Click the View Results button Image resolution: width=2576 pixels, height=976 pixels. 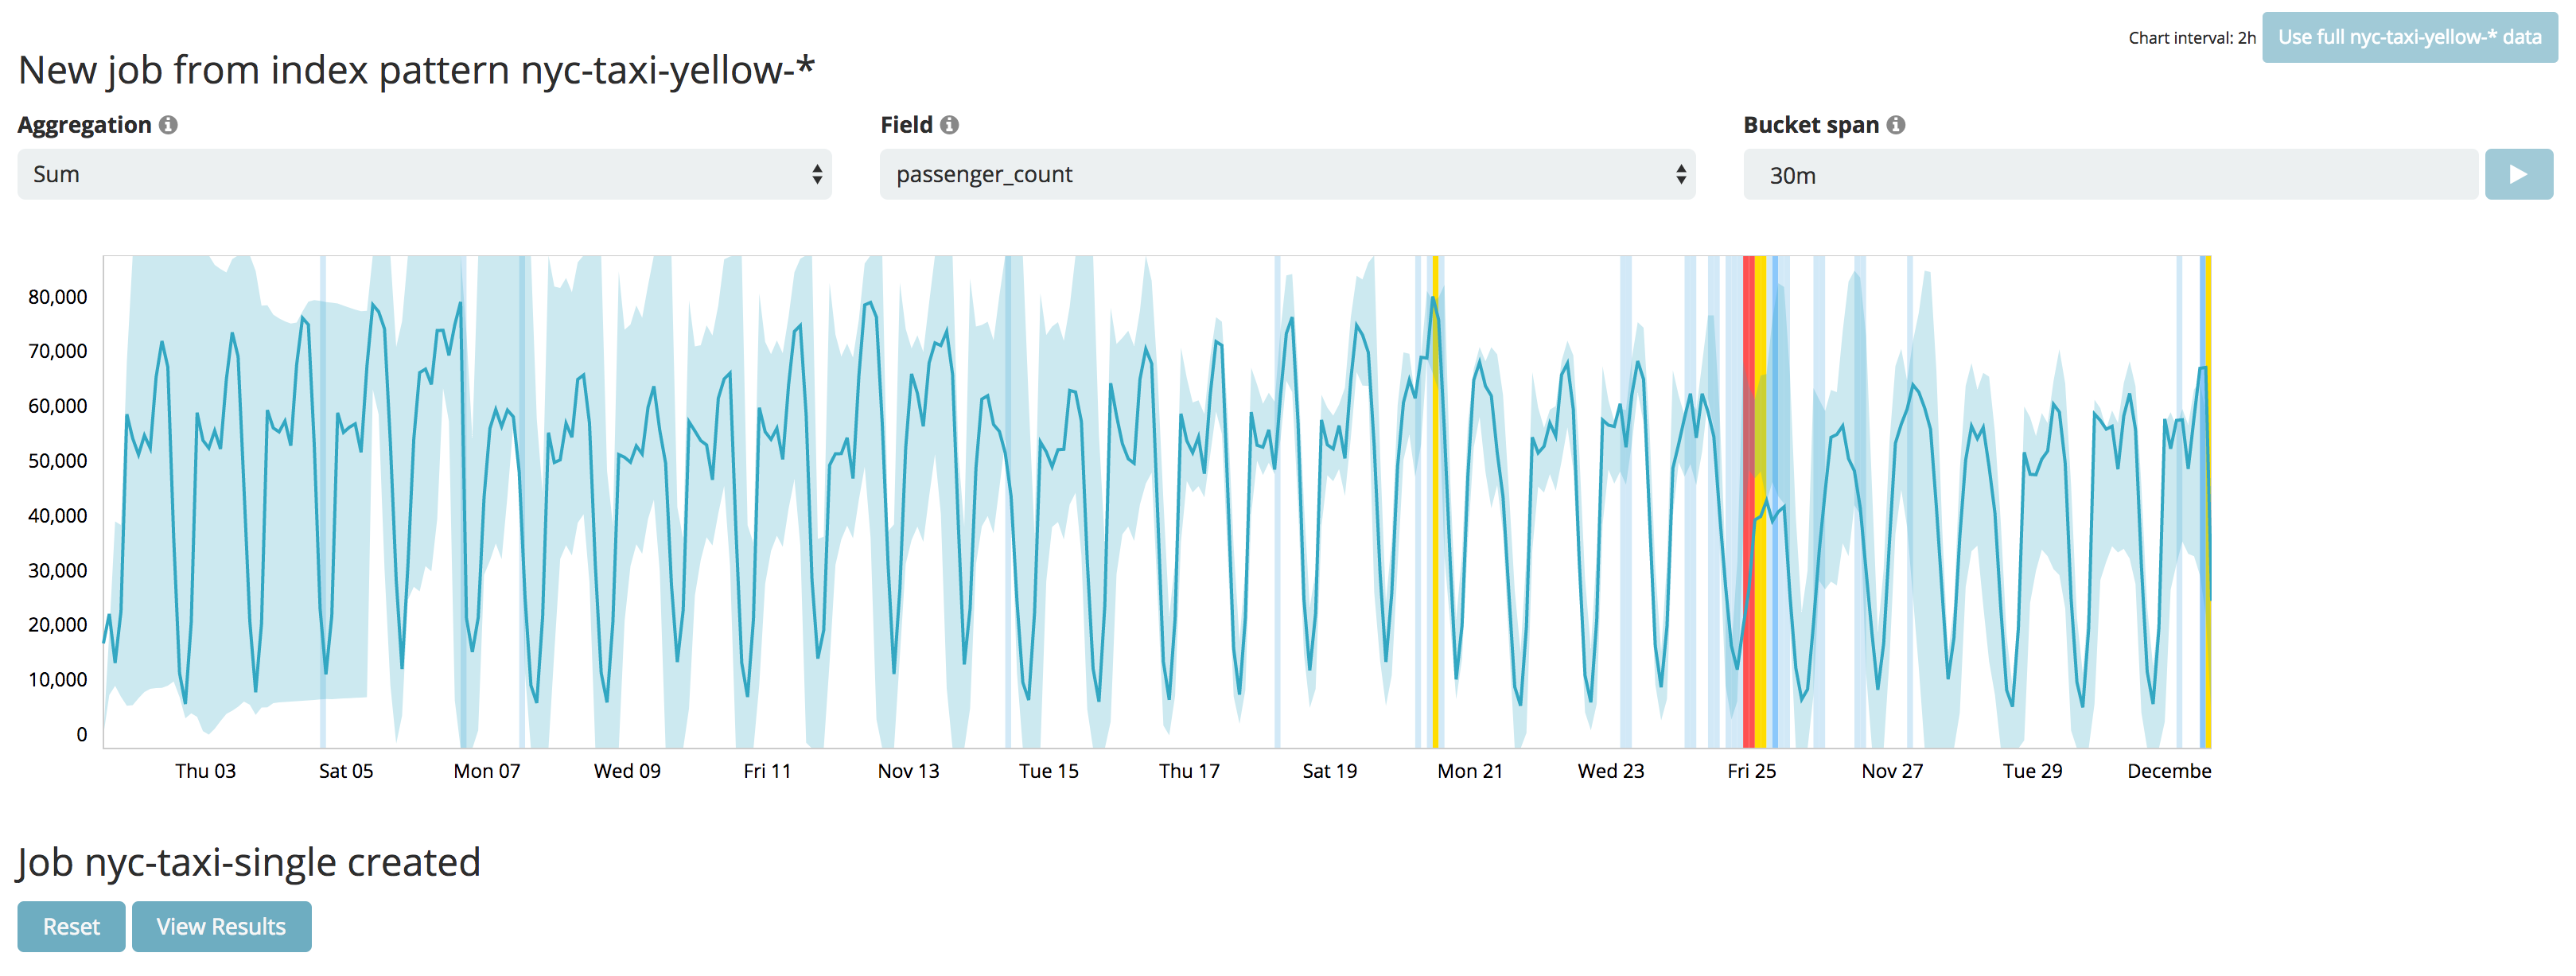coord(221,926)
